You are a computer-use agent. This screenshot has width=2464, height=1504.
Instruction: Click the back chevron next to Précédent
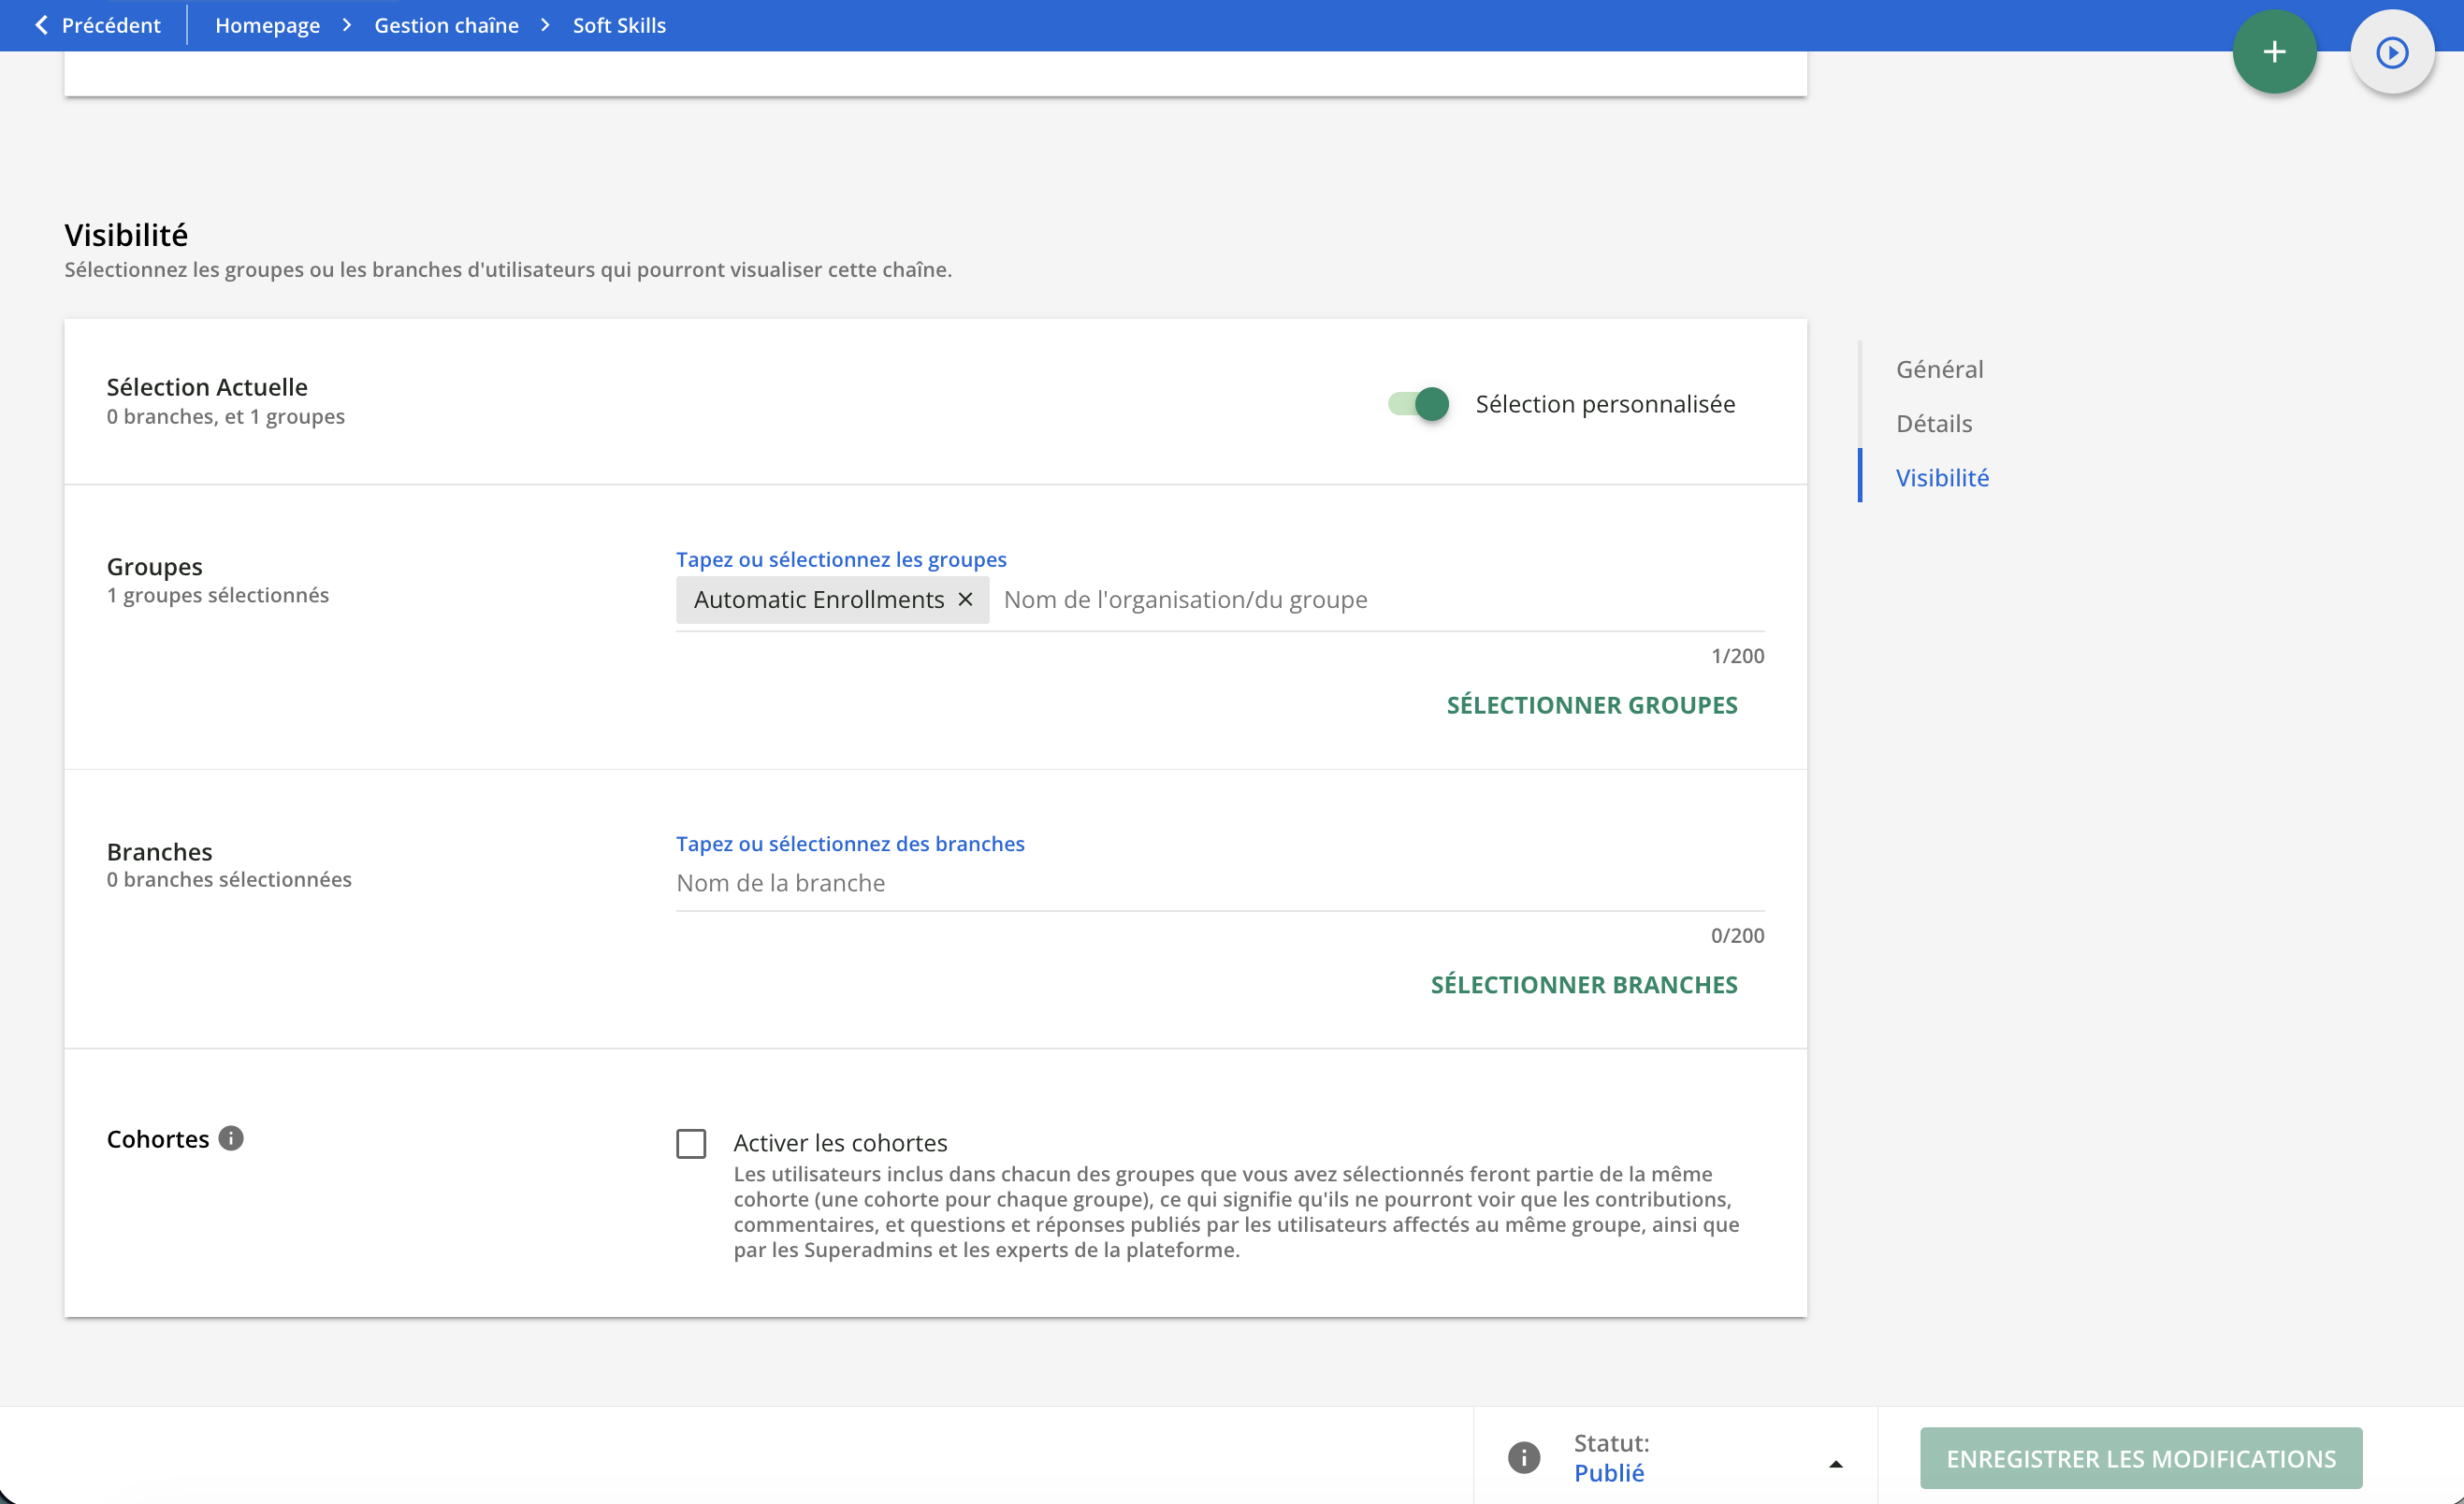41,25
